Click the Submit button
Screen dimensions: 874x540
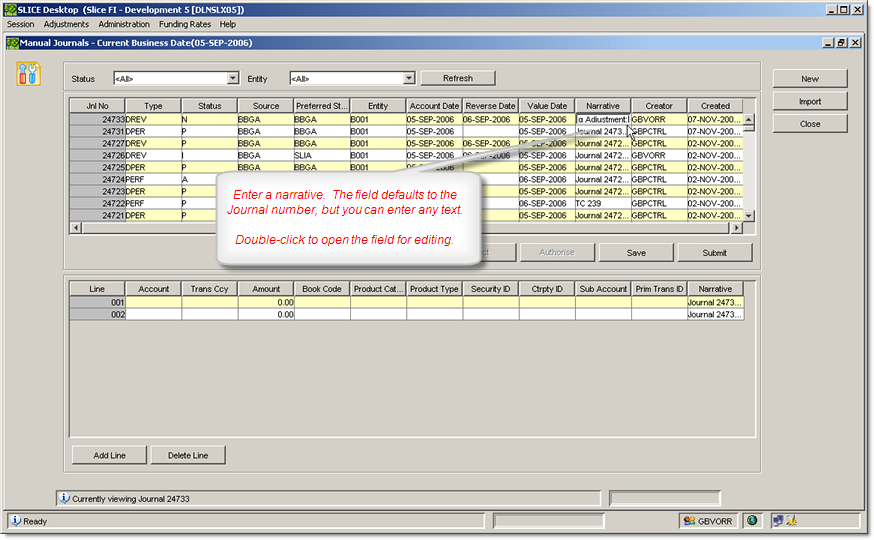click(714, 253)
